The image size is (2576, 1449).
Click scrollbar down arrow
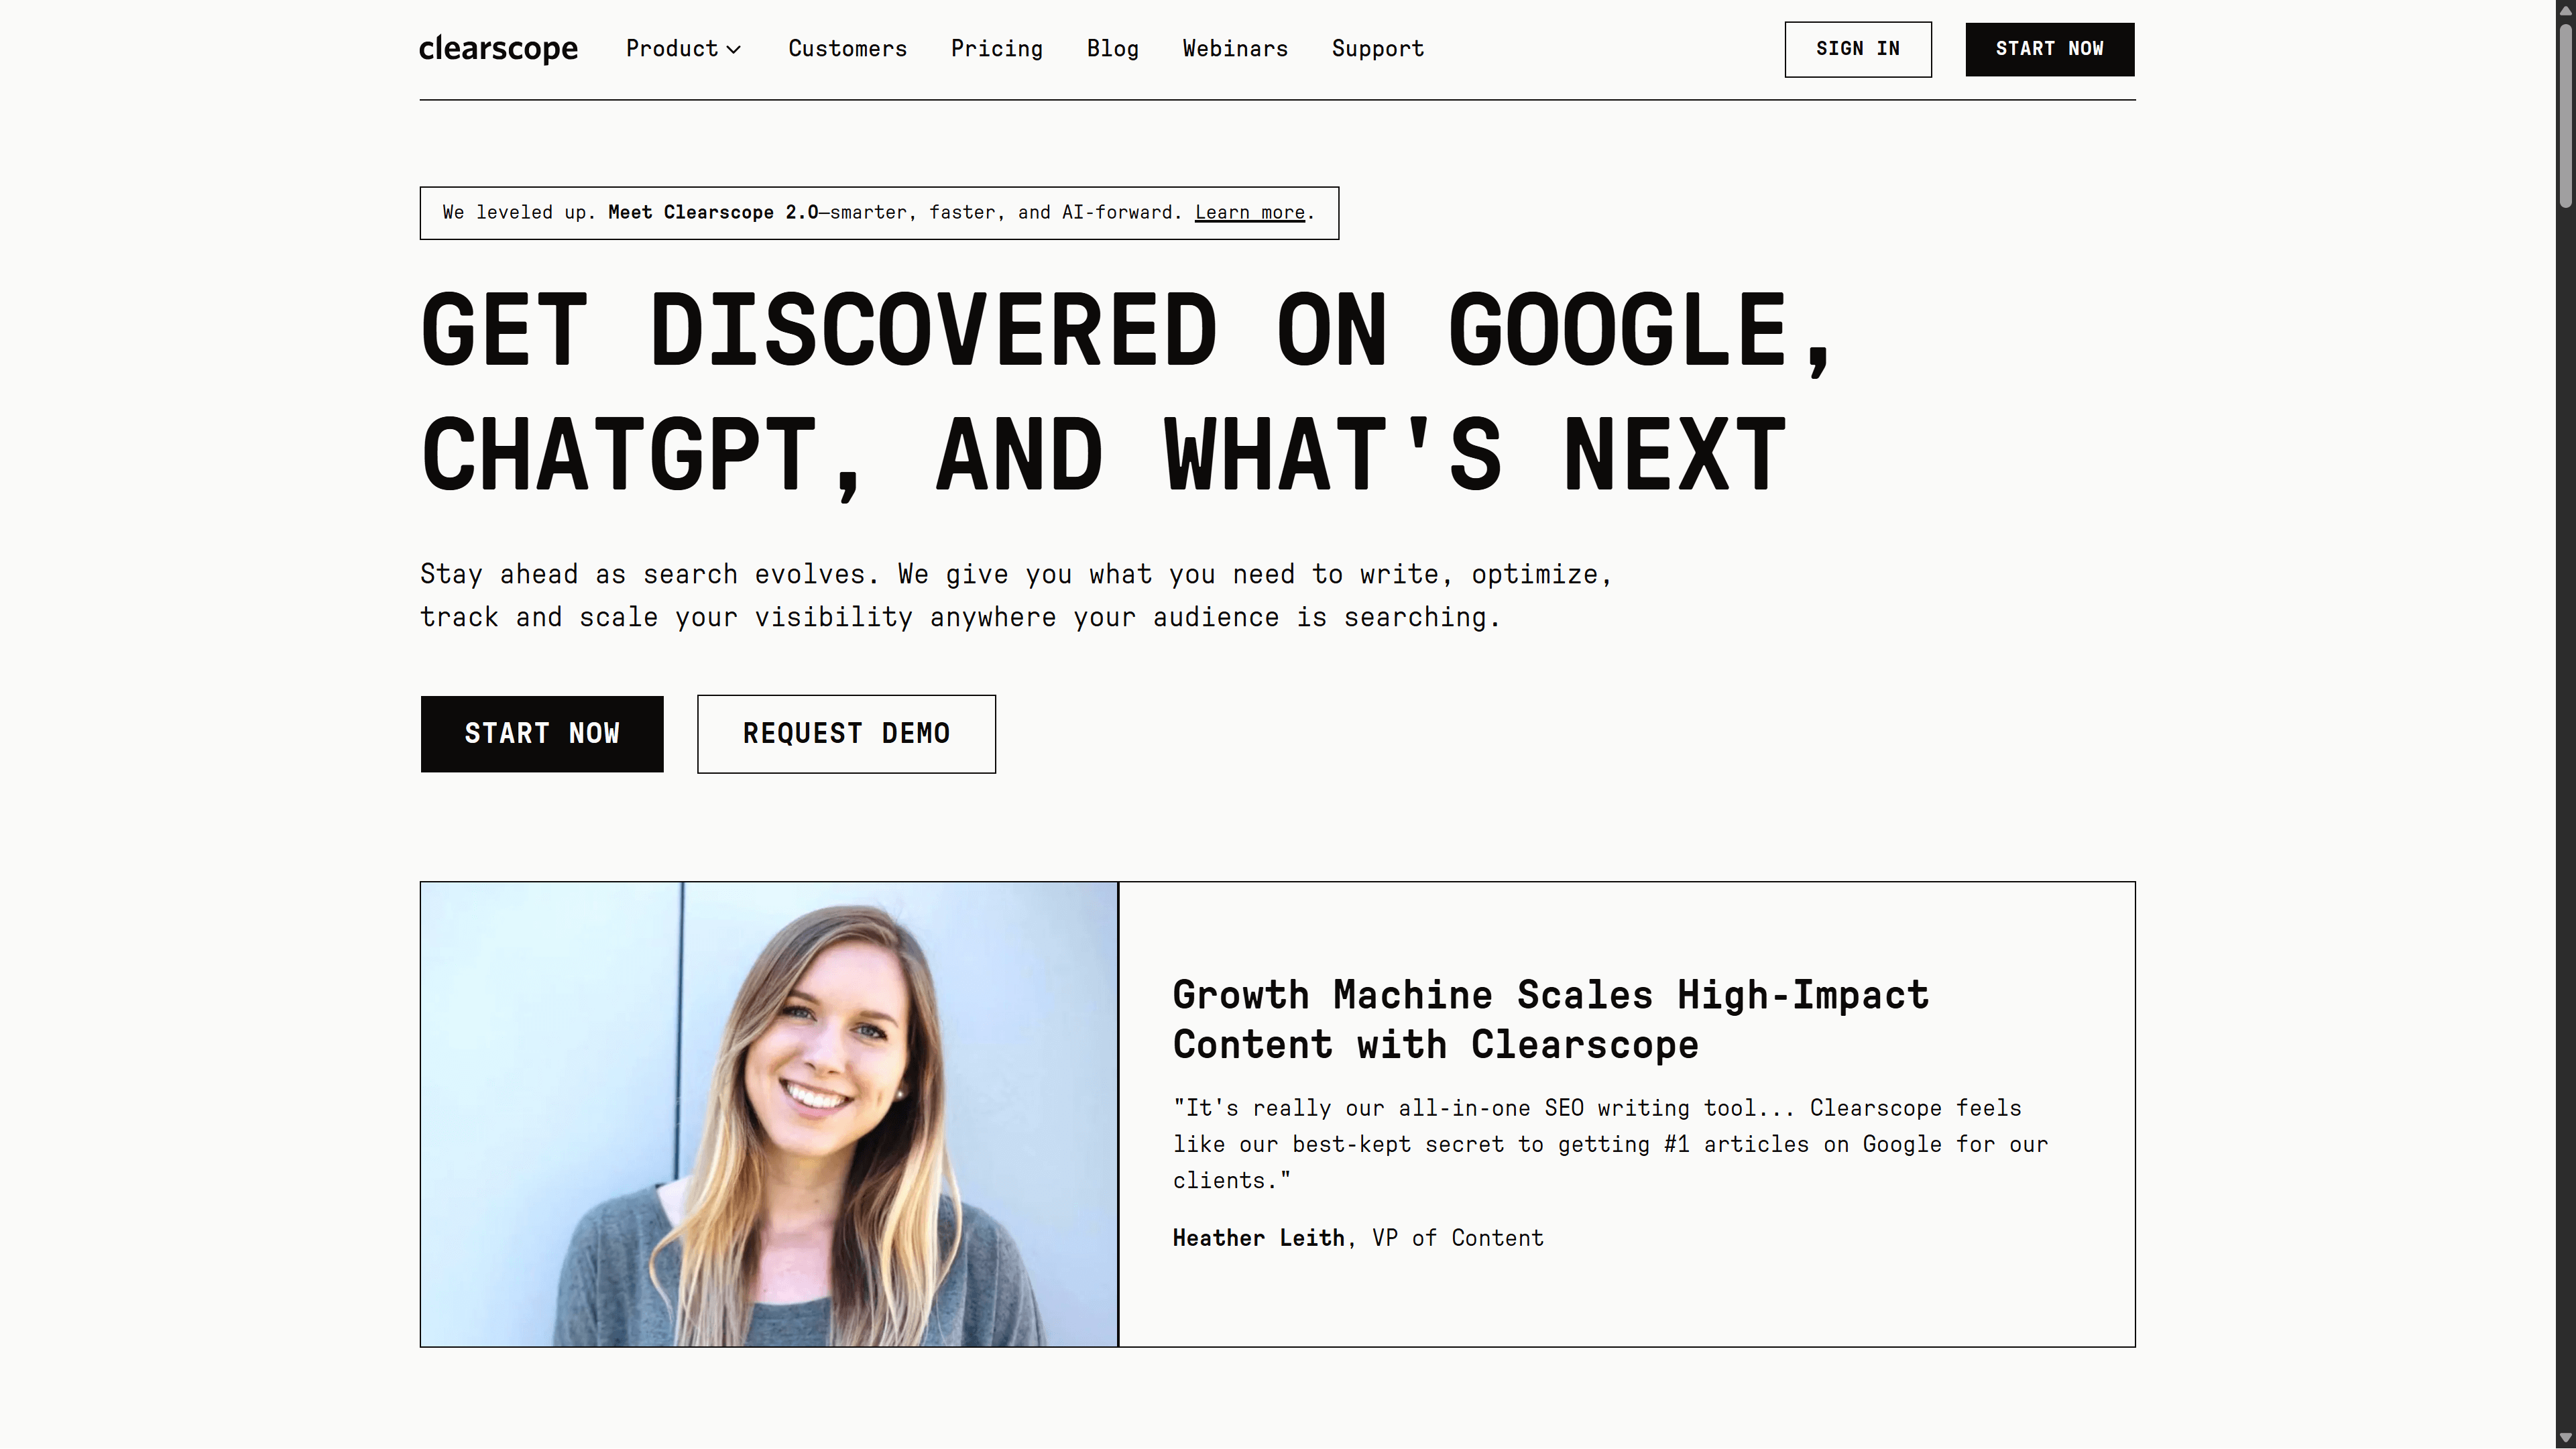pyautogui.click(x=2565, y=1438)
